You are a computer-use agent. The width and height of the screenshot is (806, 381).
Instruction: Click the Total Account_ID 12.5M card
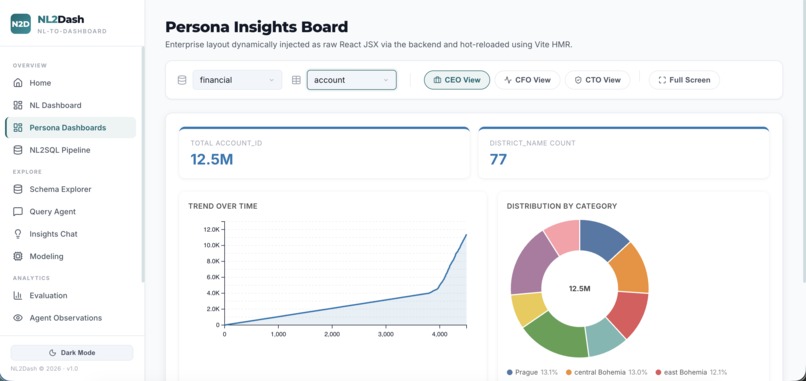click(x=324, y=153)
